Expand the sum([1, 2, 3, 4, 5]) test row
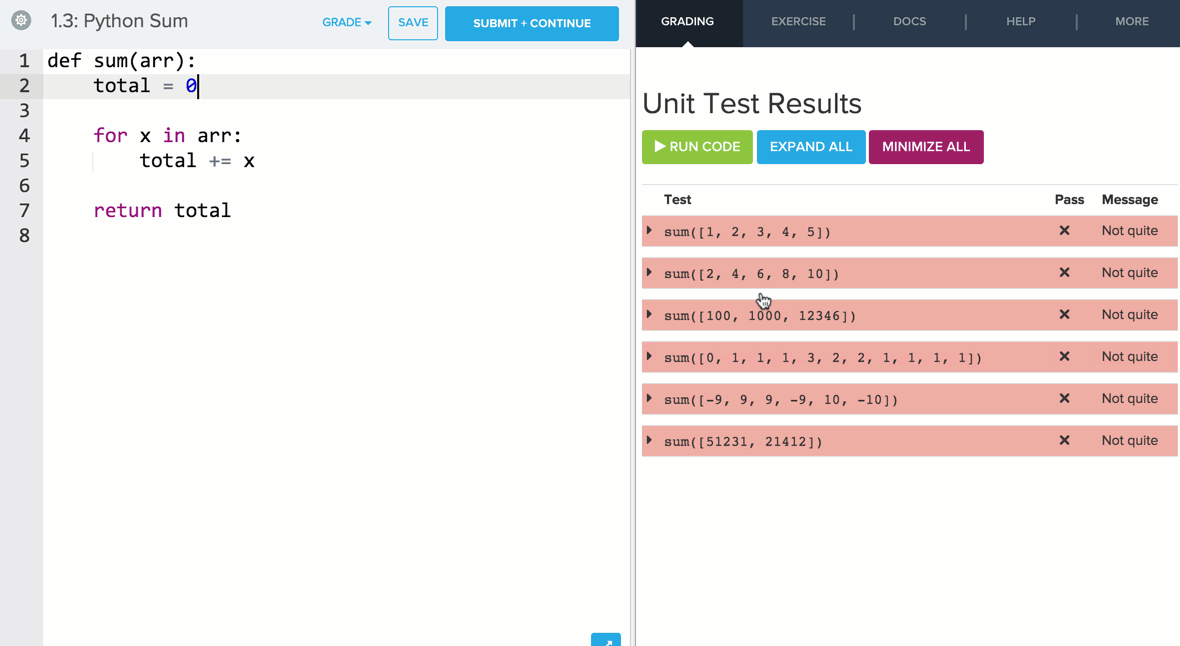1180x646 pixels. click(650, 231)
